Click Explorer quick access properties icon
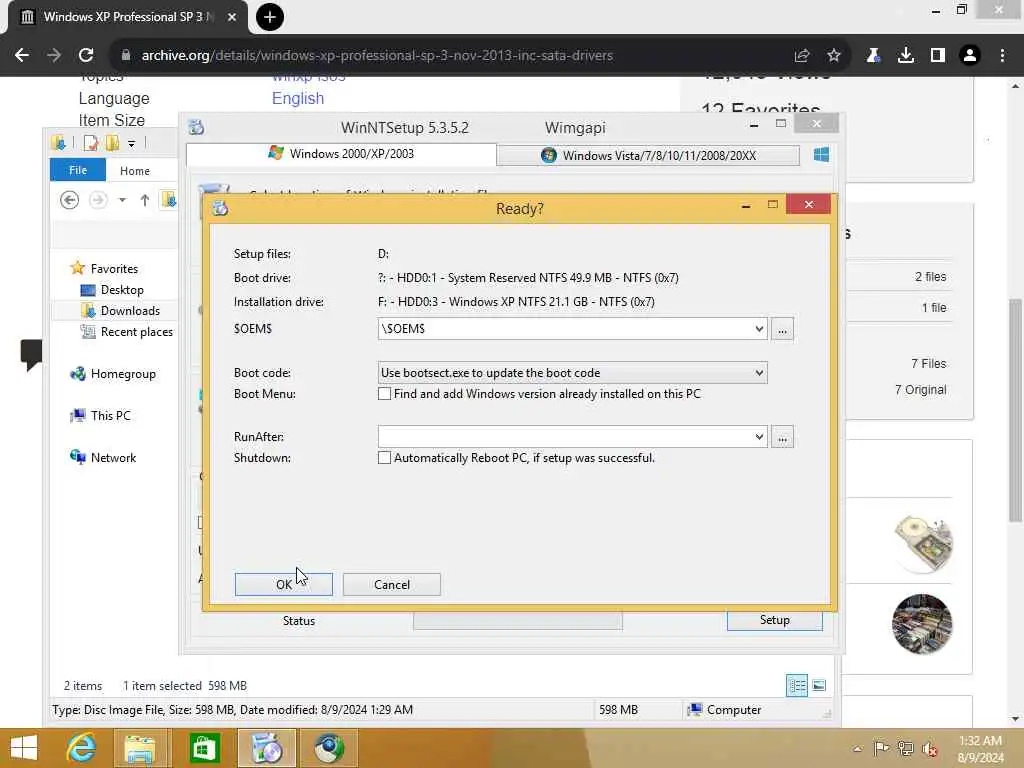The height and width of the screenshot is (768, 1024). pyautogui.click(x=91, y=142)
